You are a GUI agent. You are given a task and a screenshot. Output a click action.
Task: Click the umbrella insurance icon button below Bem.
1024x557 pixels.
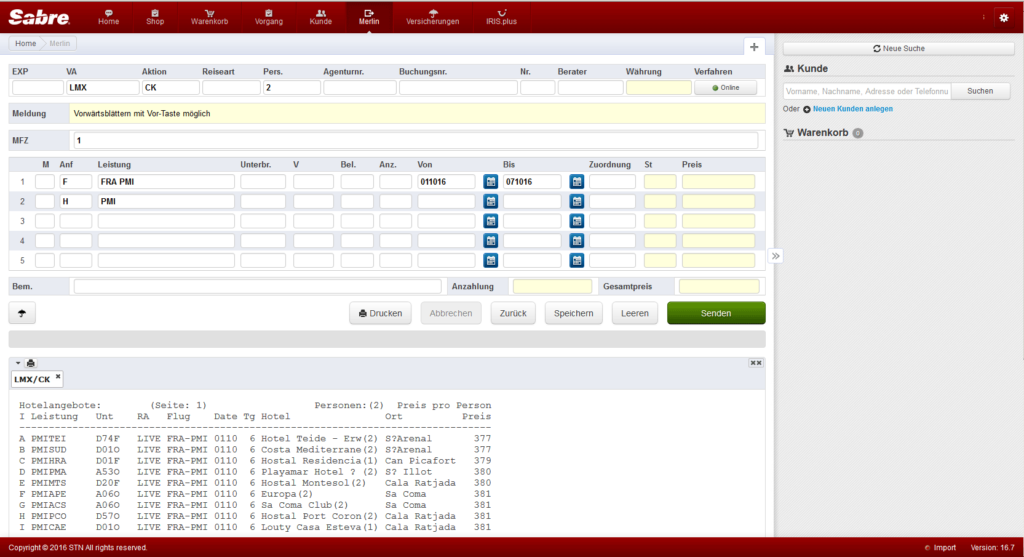tap(22, 313)
